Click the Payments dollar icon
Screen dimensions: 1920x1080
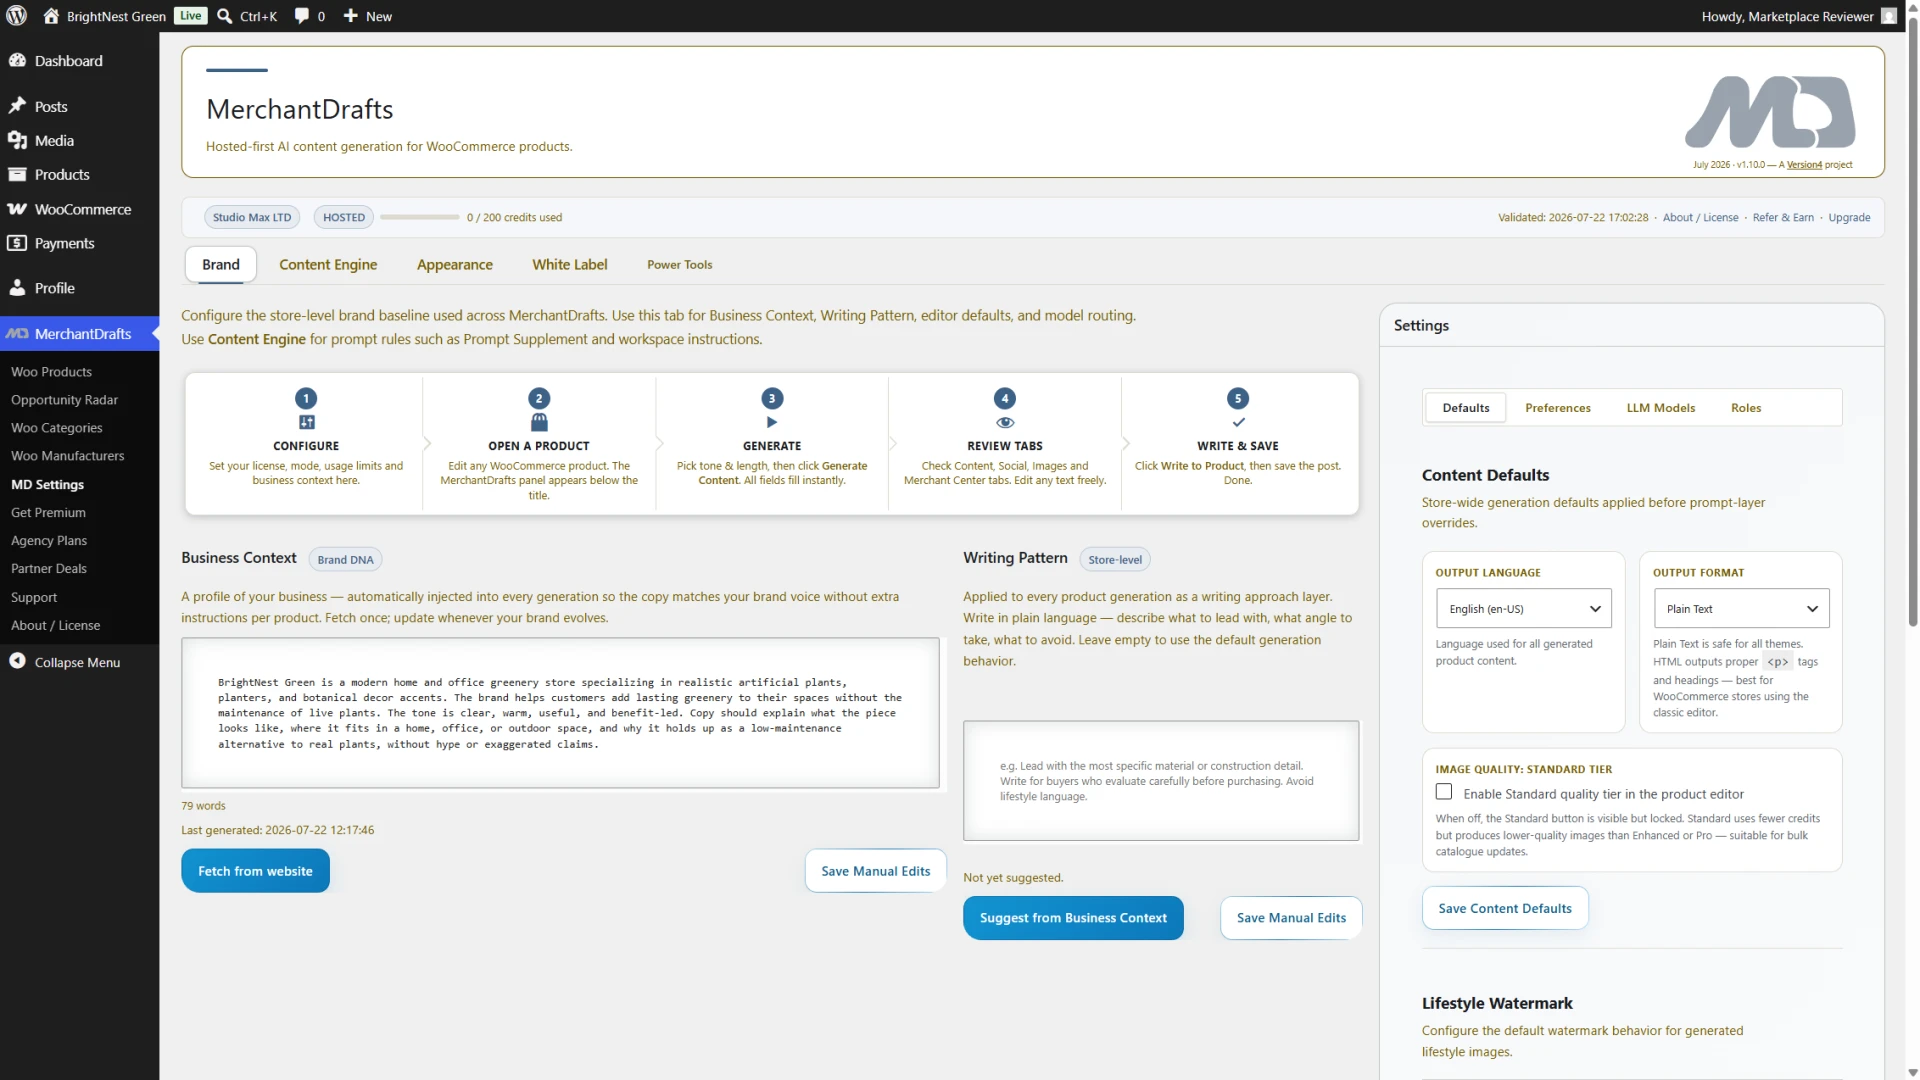coord(17,243)
